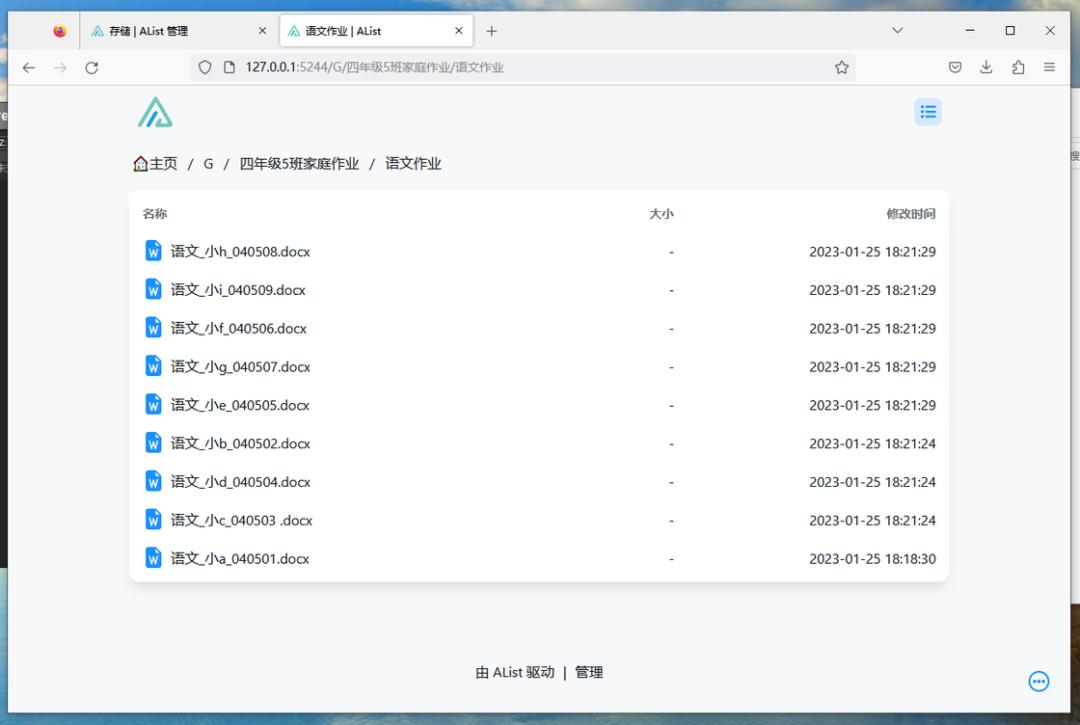1080x725 pixels.
Task: Sort files by 大小 column
Action: pos(661,213)
